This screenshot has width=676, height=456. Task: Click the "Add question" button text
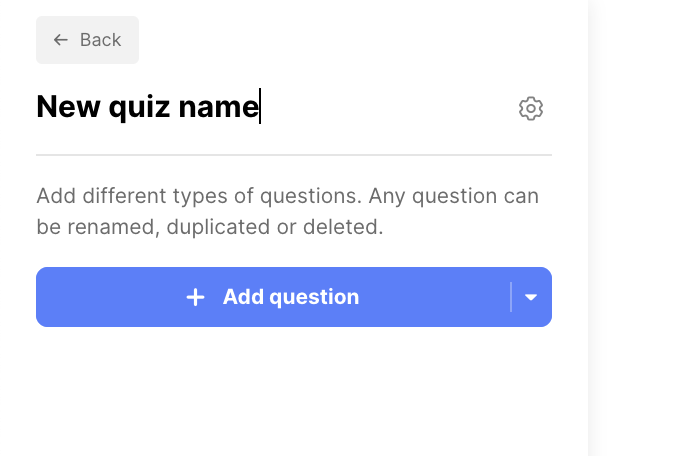point(290,297)
